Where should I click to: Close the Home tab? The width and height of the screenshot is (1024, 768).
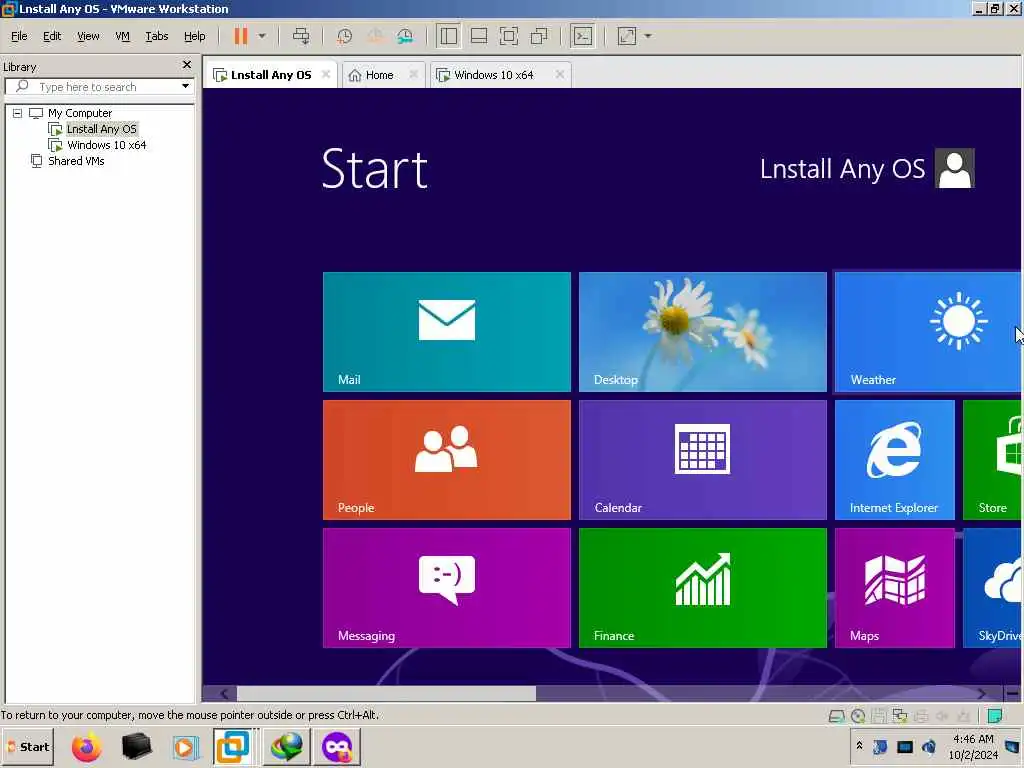[x=413, y=74]
